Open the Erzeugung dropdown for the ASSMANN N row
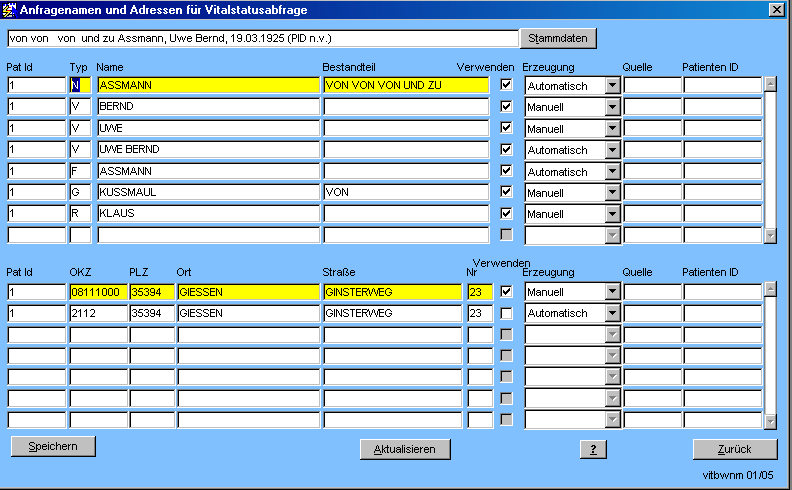Viewport: 792px width, 490px height. [x=613, y=85]
